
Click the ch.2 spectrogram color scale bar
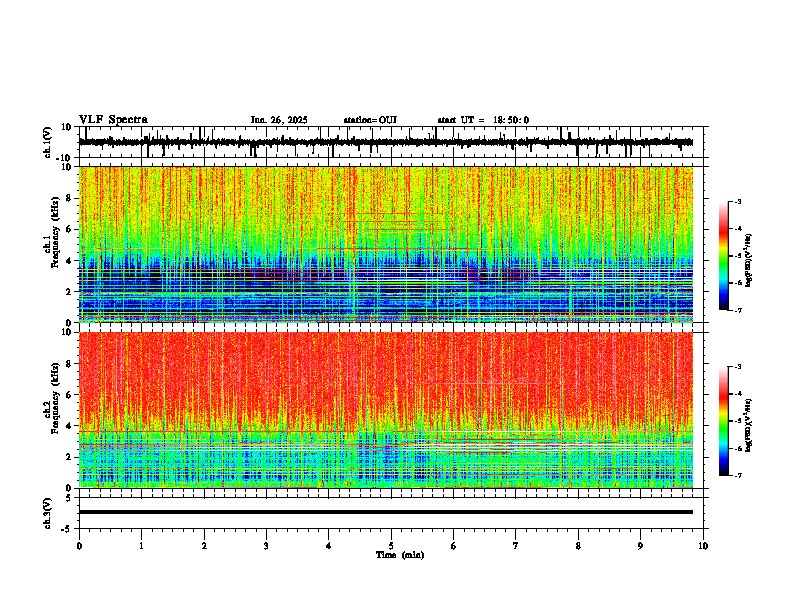pyautogui.click(x=724, y=421)
